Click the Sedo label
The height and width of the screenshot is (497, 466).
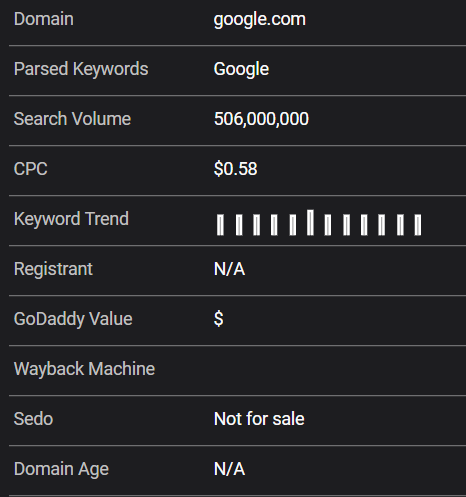tap(33, 419)
